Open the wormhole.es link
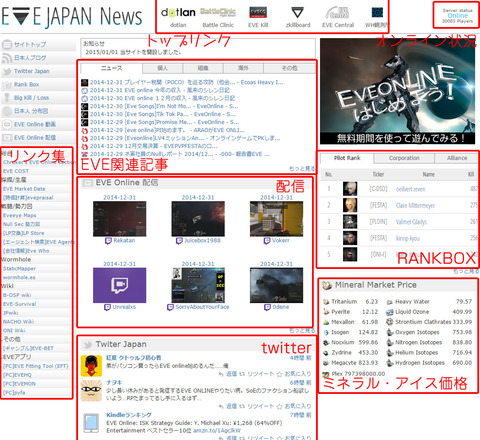This screenshot has height=440, width=480. tap(19, 277)
